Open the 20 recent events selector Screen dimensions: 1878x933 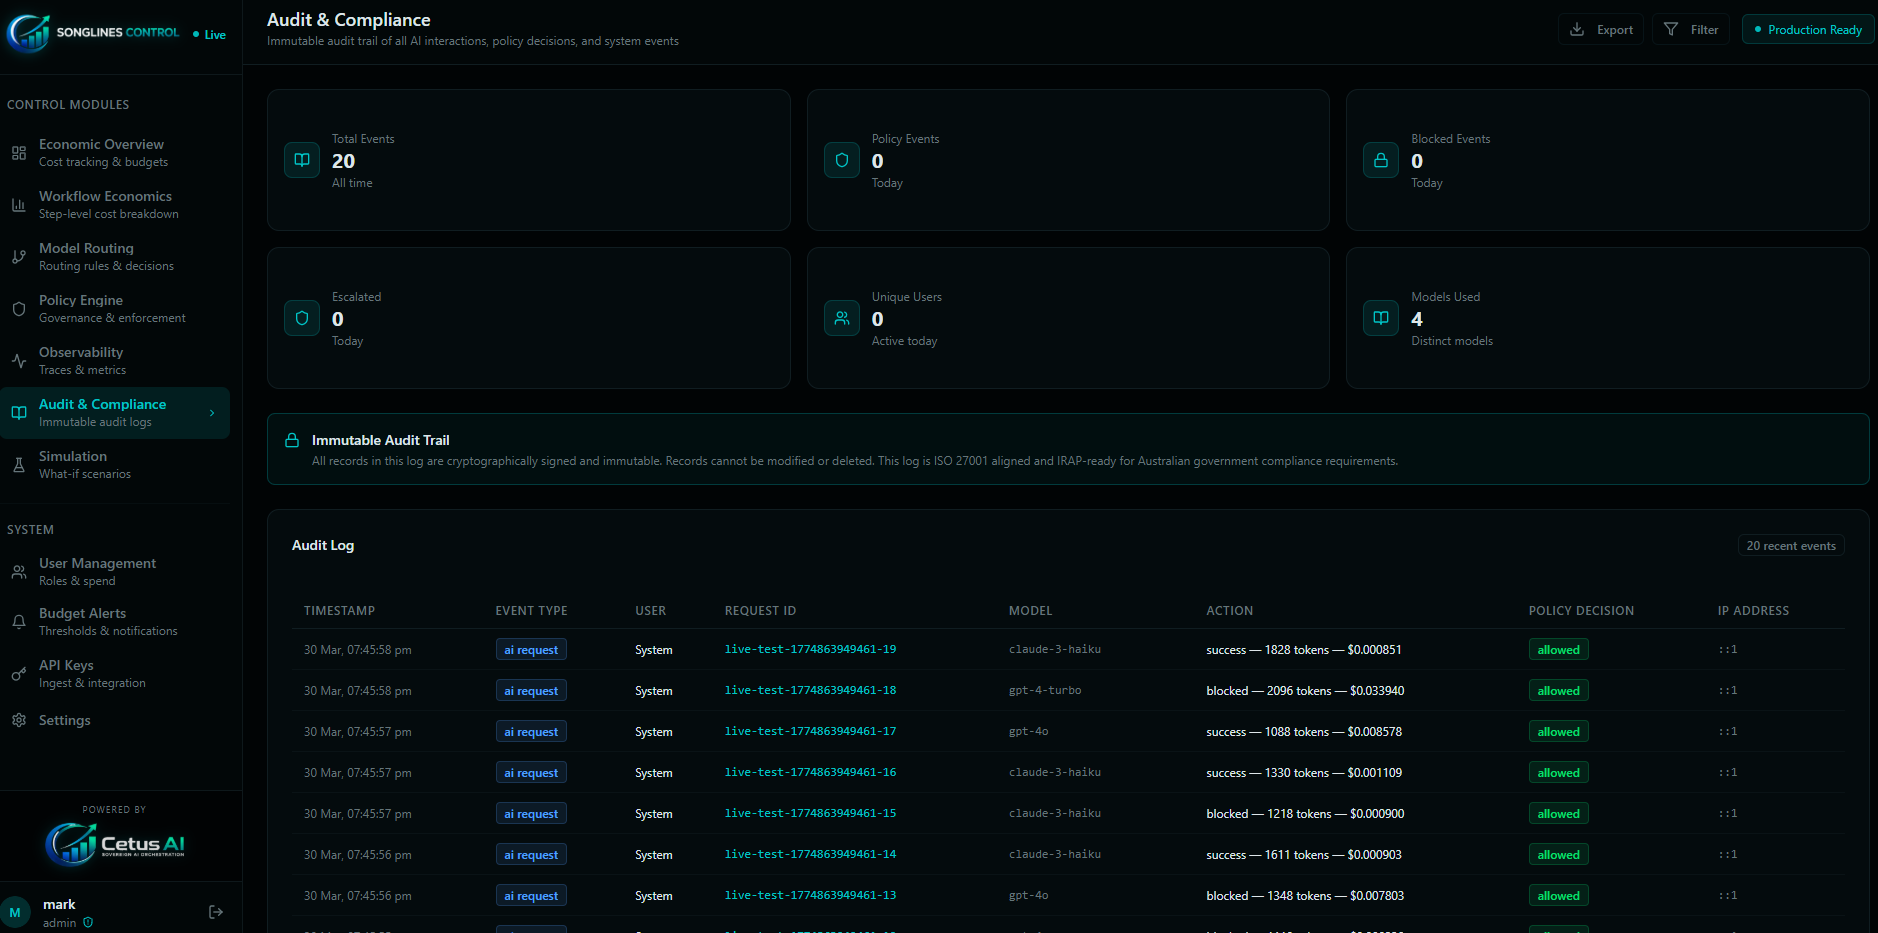tap(1791, 545)
